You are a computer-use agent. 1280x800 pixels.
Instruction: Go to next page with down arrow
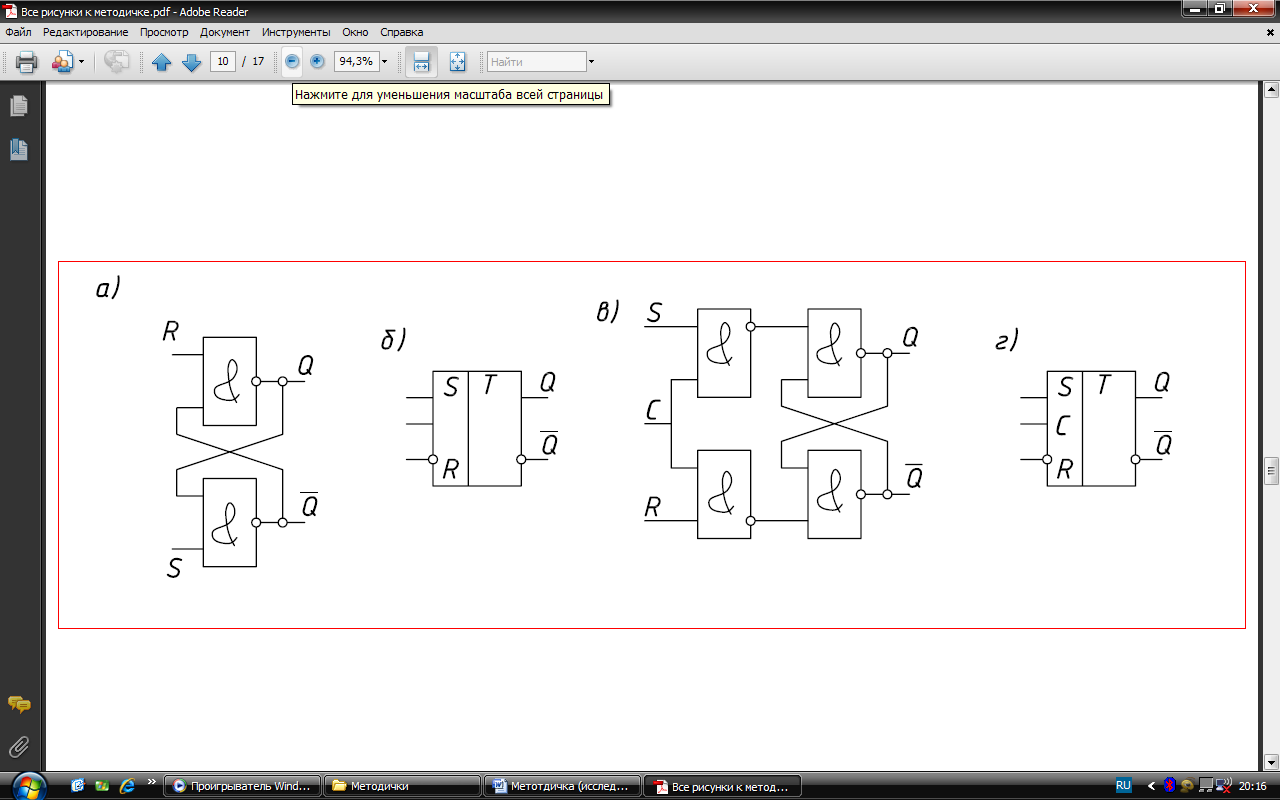tap(191, 62)
